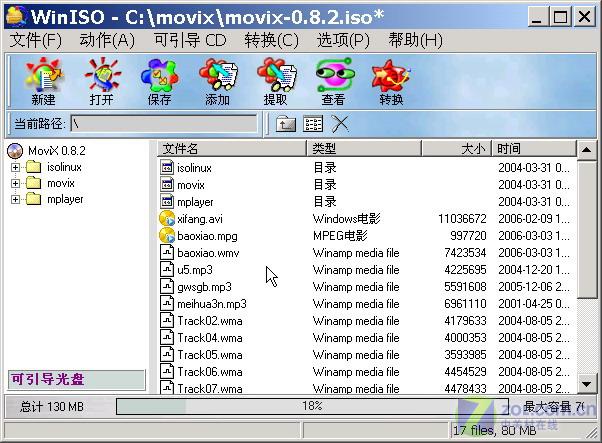This screenshot has width=602, height=443.
Task: Click the 17 files, 80 MB status text
Action: tap(494, 430)
